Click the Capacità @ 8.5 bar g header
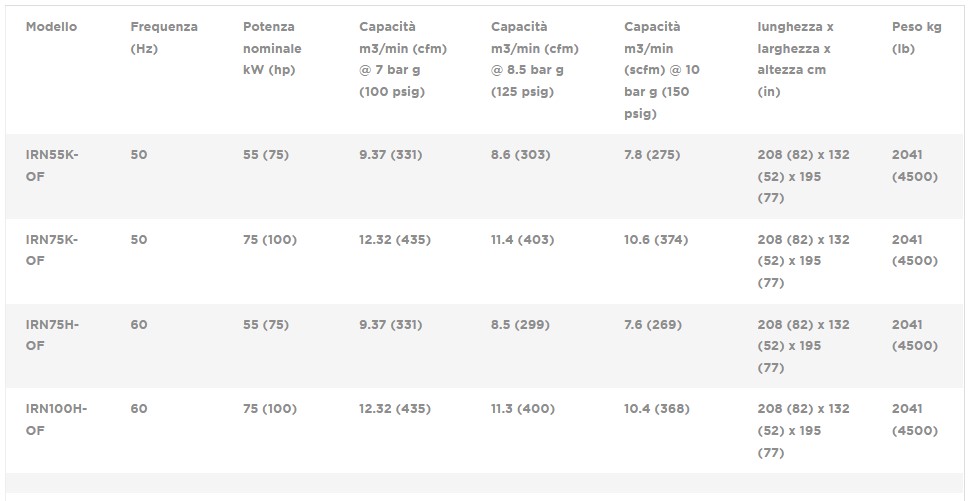 535,59
